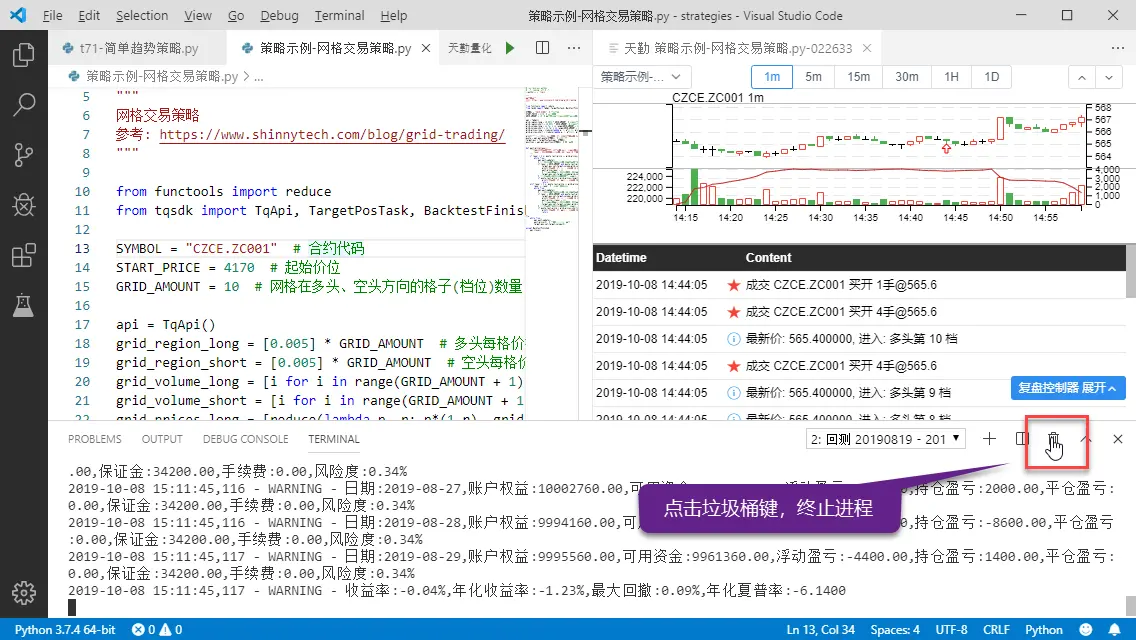The width and height of the screenshot is (1136, 640).
Task: Switch to the DEBUG CONSOLE tab
Action: (x=246, y=439)
